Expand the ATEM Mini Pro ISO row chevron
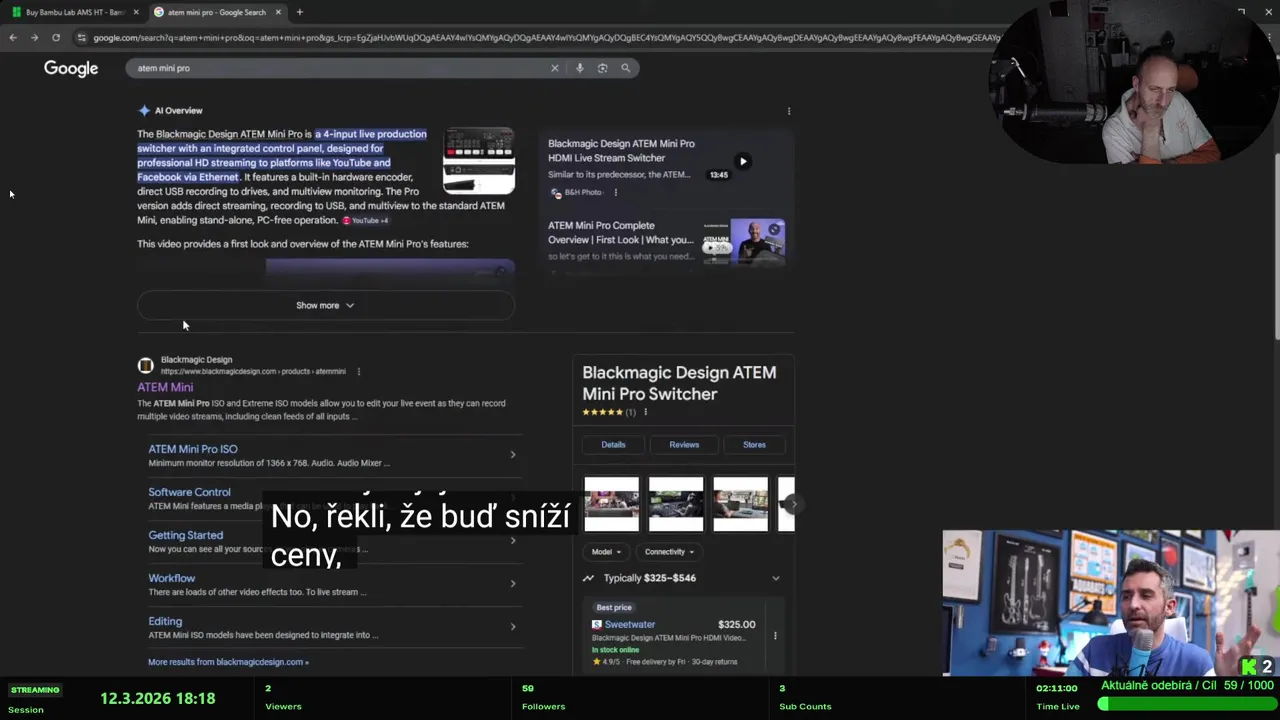 [x=513, y=455]
